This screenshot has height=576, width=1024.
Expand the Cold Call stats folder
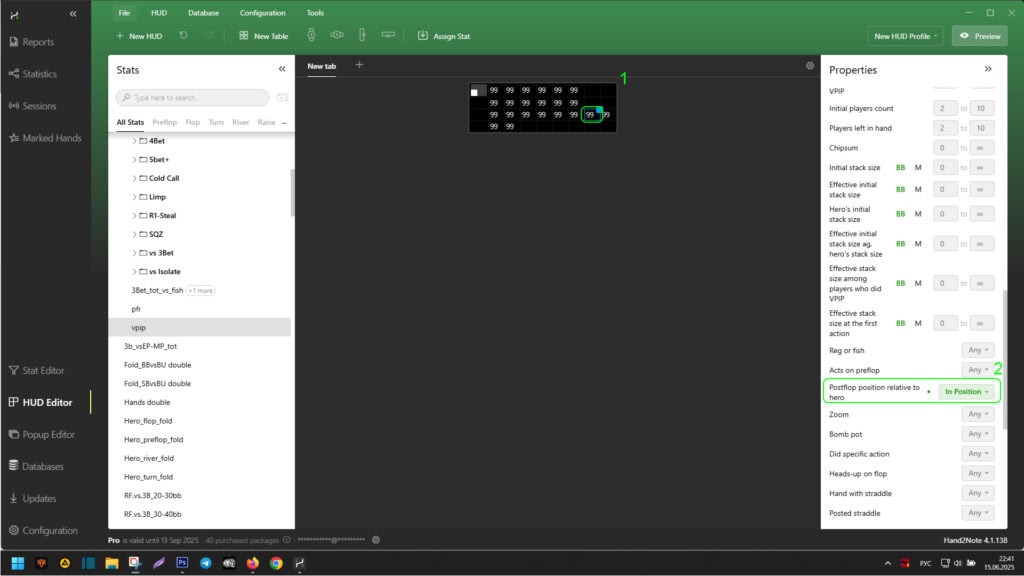pyautogui.click(x=135, y=178)
